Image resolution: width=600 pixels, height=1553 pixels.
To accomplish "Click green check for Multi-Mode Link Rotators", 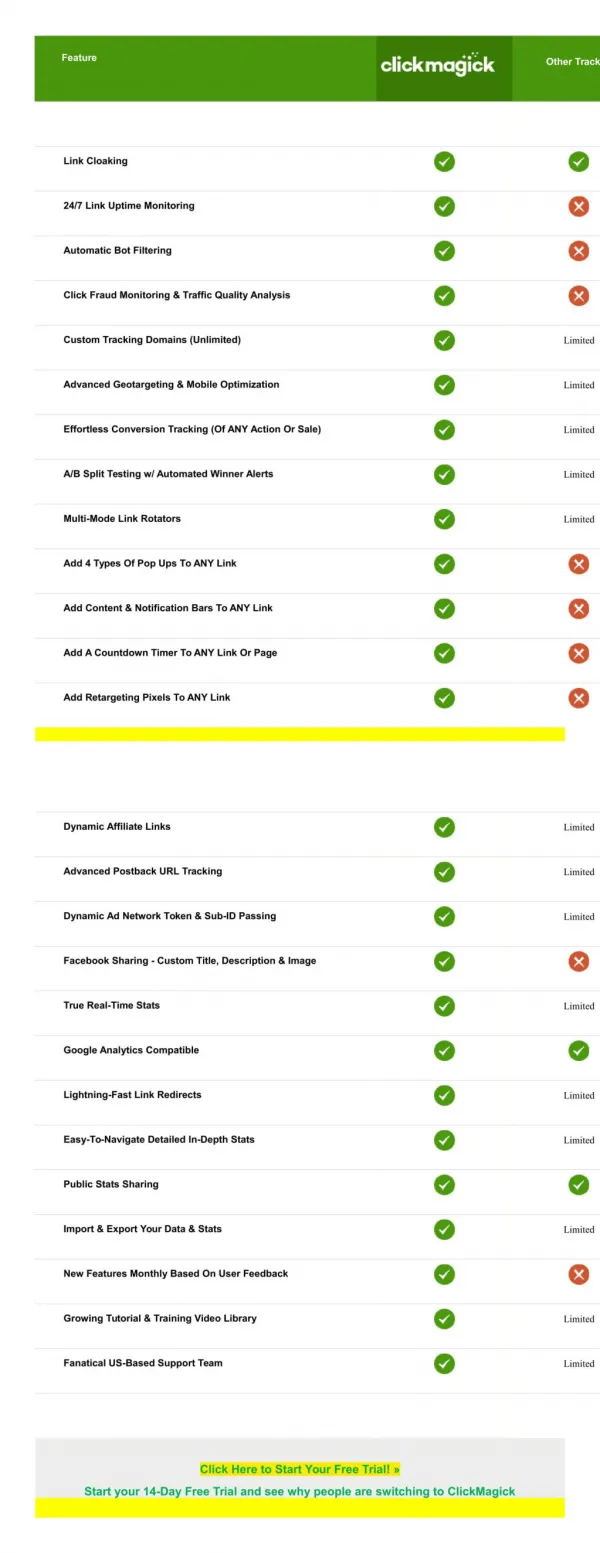I will pyautogui.click(x=444, y=519).
